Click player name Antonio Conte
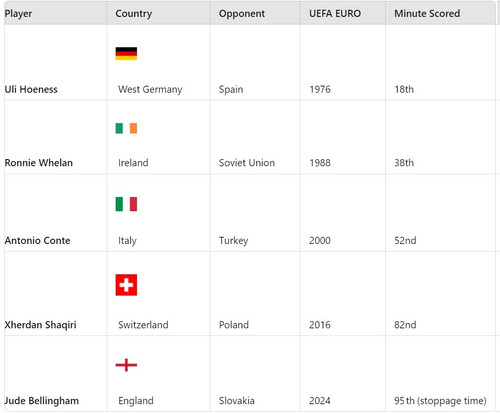Screen dimensions: 500x413 [x=37, y=240]
